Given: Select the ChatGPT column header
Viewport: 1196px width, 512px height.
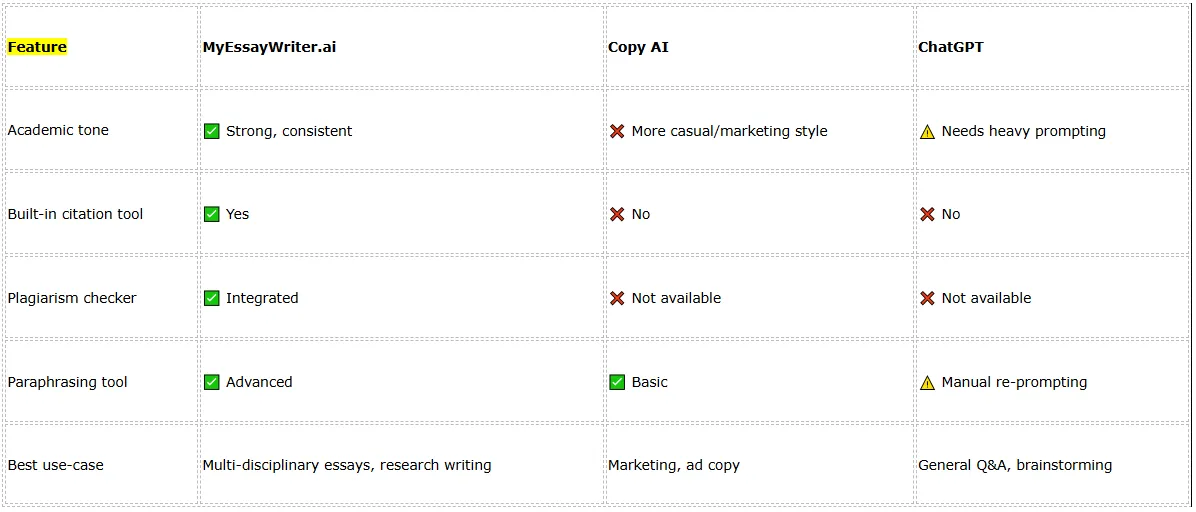Looking at the screenshot, I should [x=950, y=47].
